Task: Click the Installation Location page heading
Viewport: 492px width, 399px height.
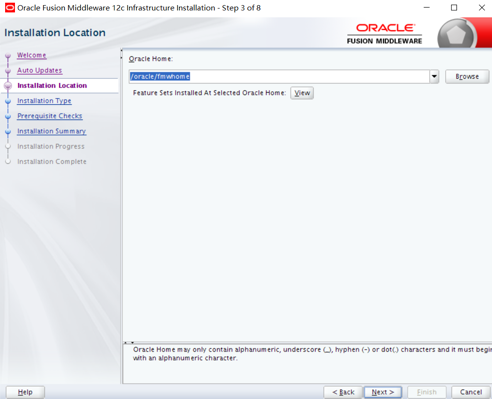Action: click(x=55, y=33)
